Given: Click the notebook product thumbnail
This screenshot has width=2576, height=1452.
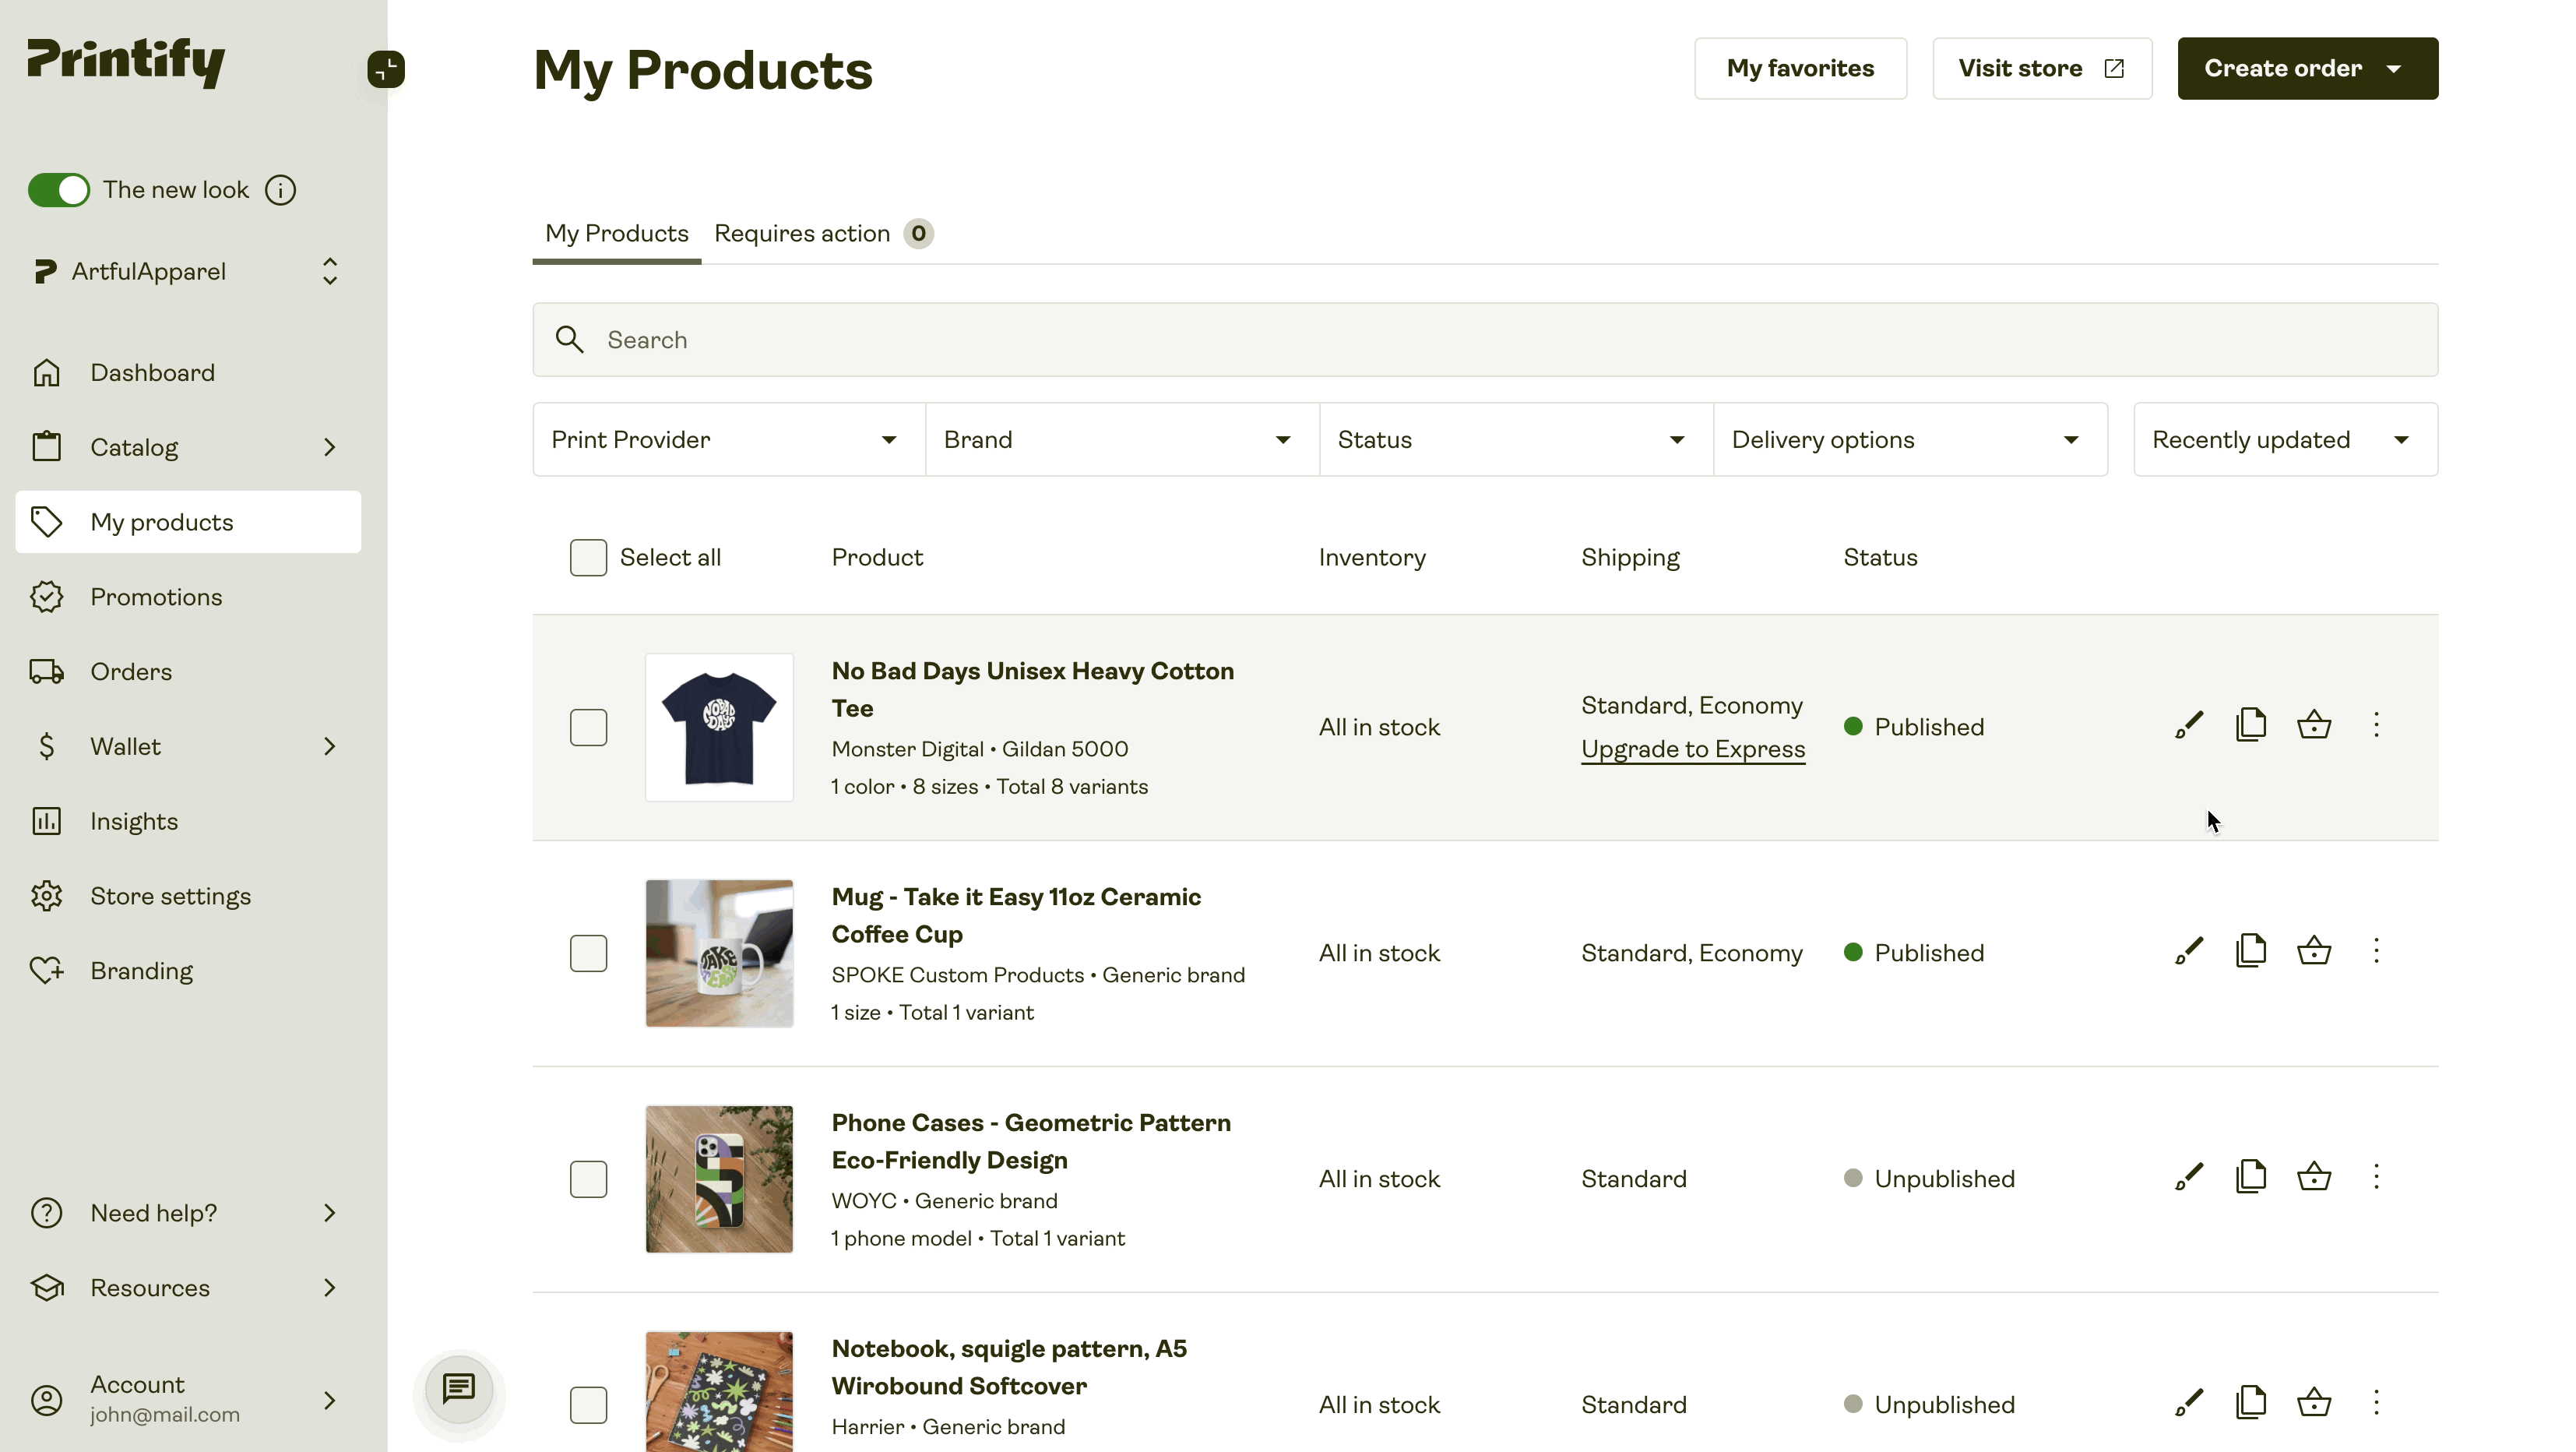Looking at the screenshot, I should [719, 1392].
